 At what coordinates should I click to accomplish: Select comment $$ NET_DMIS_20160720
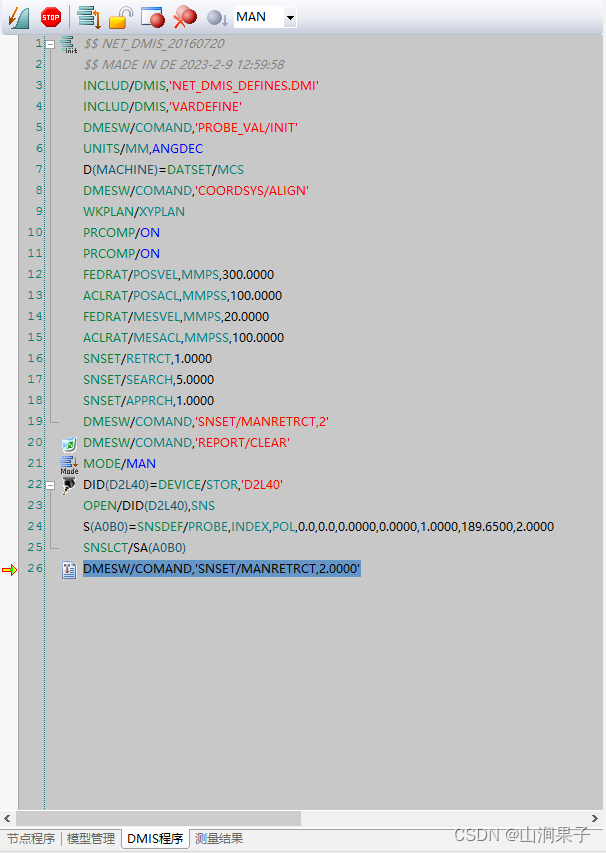(x=154, y=44)
